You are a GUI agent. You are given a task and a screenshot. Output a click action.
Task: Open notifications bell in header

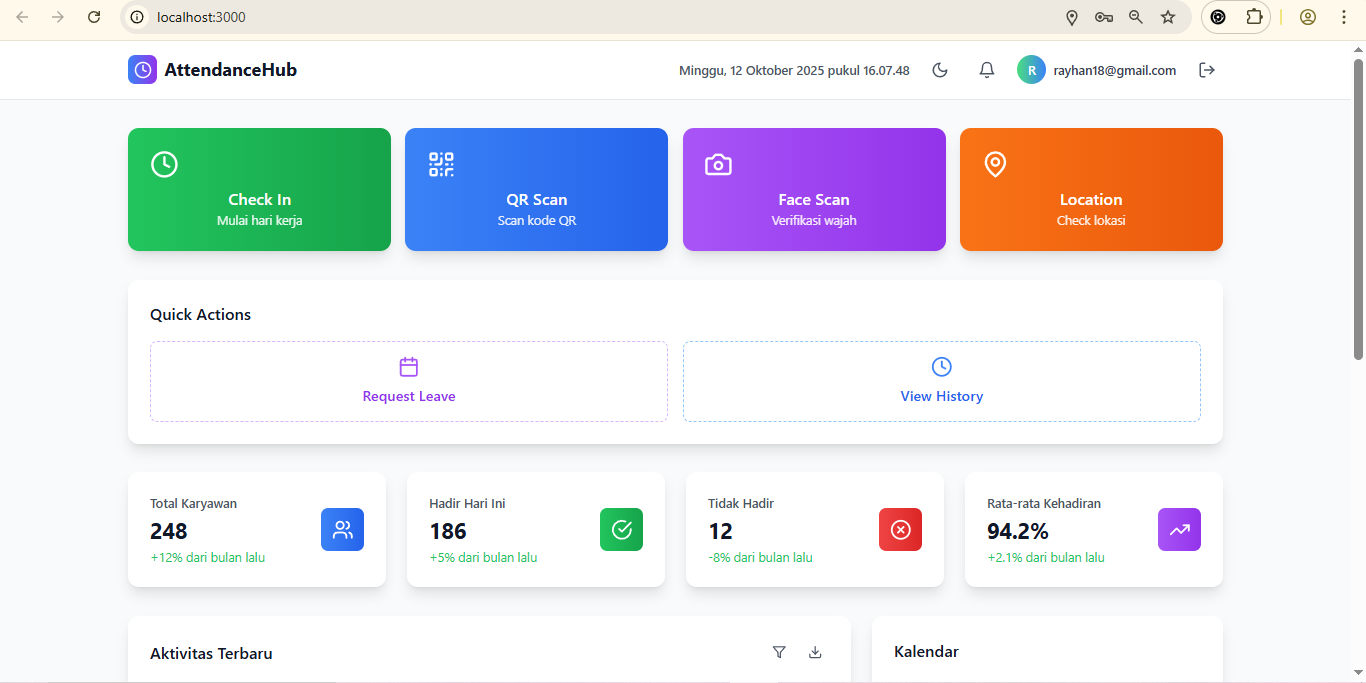coord(987,70)
